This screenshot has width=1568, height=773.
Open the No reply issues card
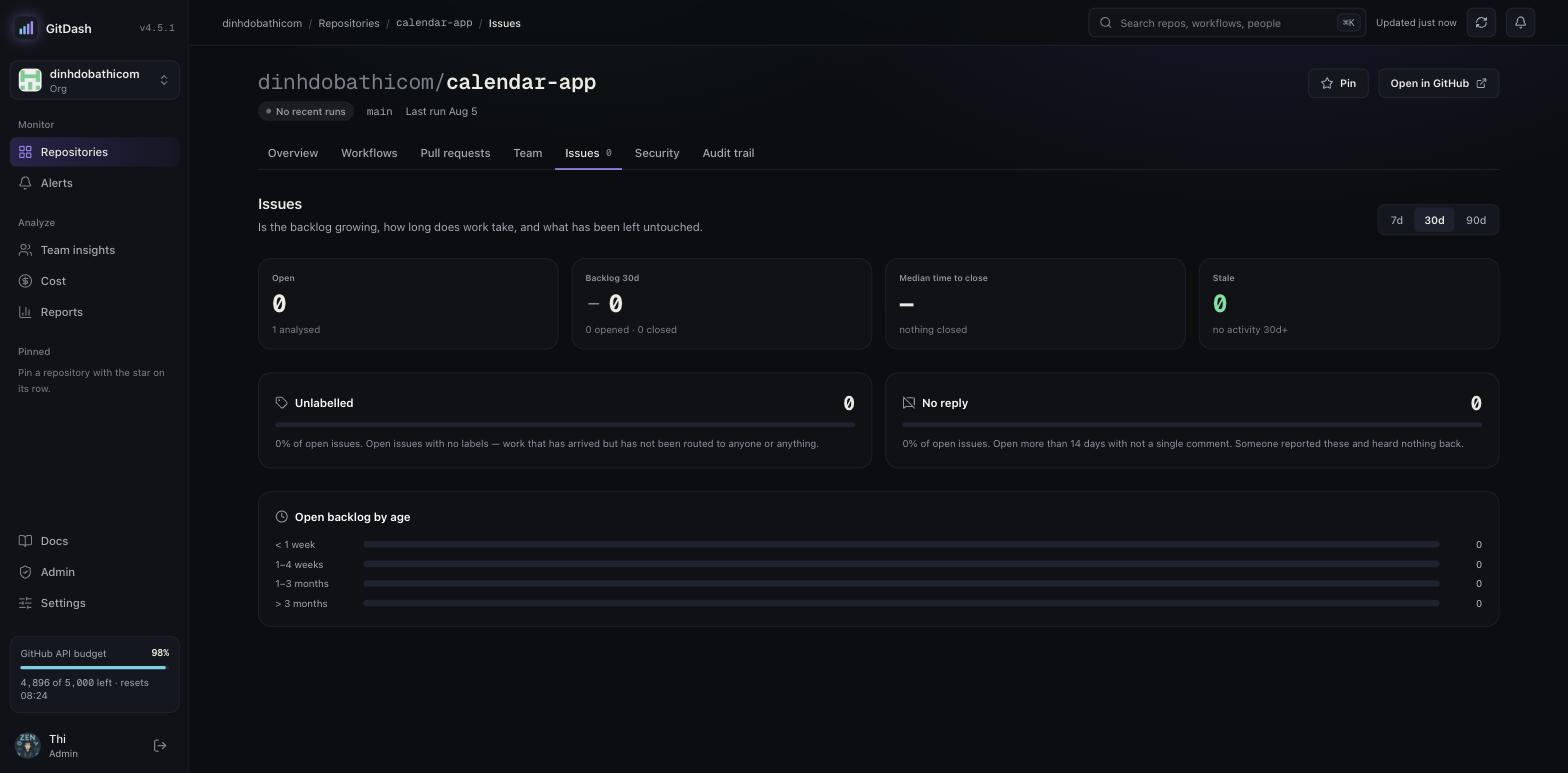tap(1192, 420)
